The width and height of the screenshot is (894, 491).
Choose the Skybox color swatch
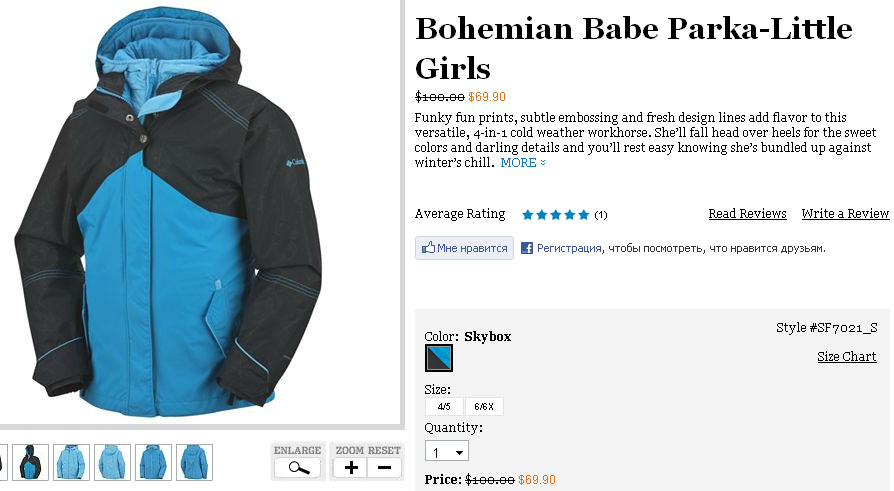439,358
